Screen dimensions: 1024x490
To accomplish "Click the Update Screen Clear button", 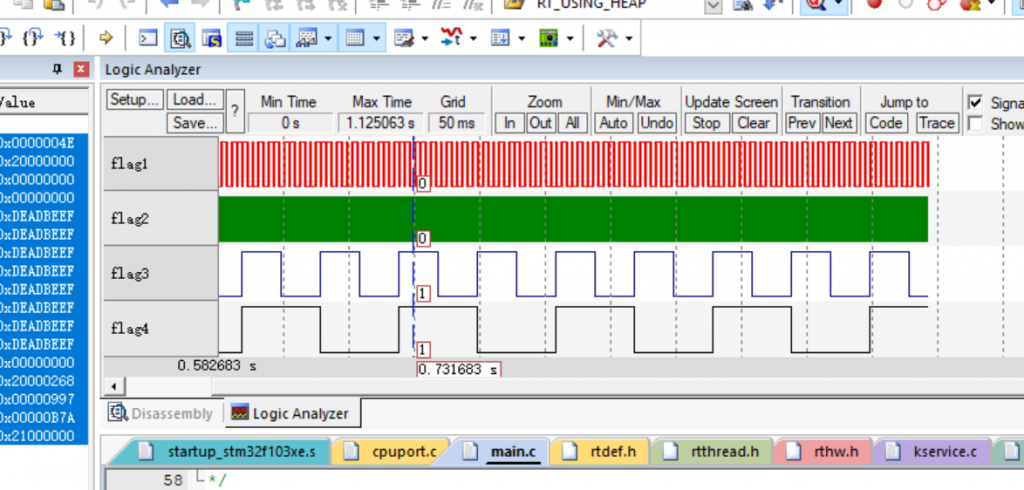I will pos(753,123).
